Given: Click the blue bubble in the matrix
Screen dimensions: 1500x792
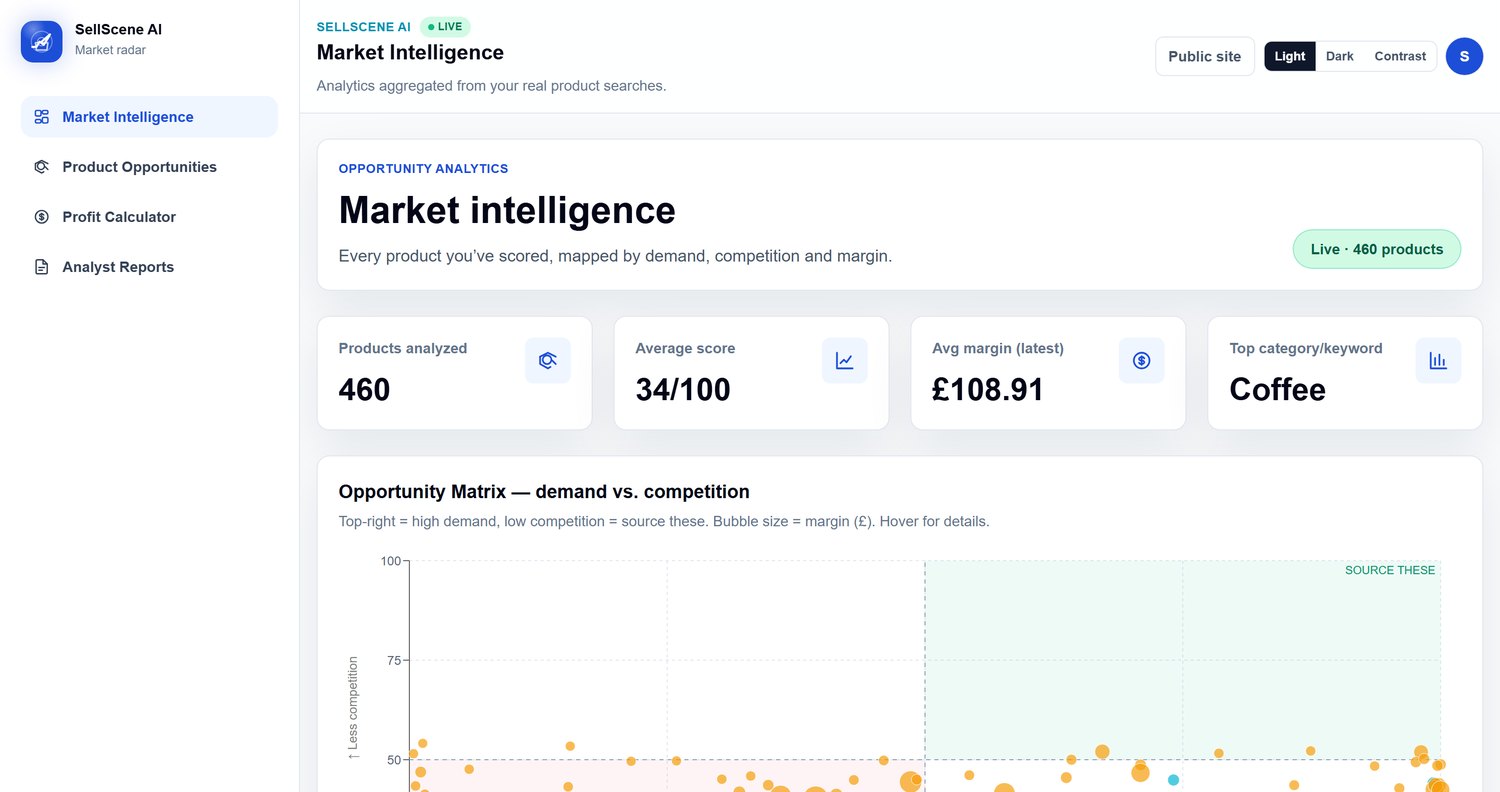Looking at the screenshot, I should pyautogui.click(x=1174, y=779).
